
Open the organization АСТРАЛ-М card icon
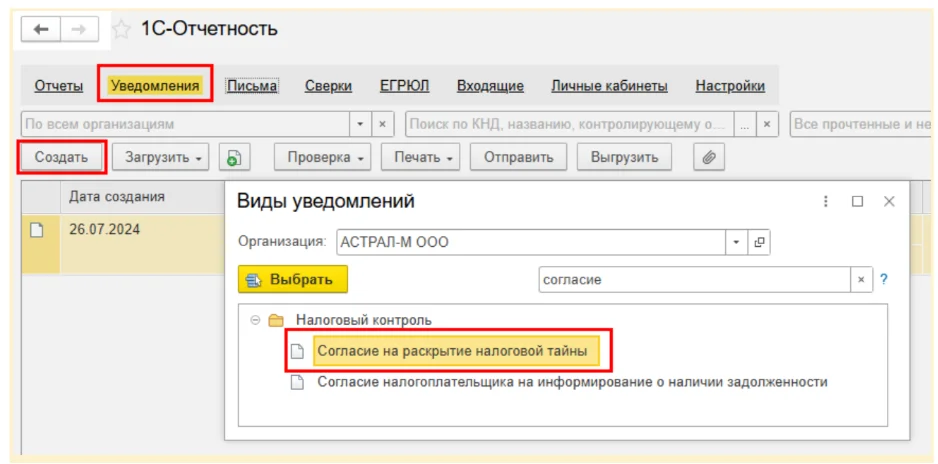759,242
